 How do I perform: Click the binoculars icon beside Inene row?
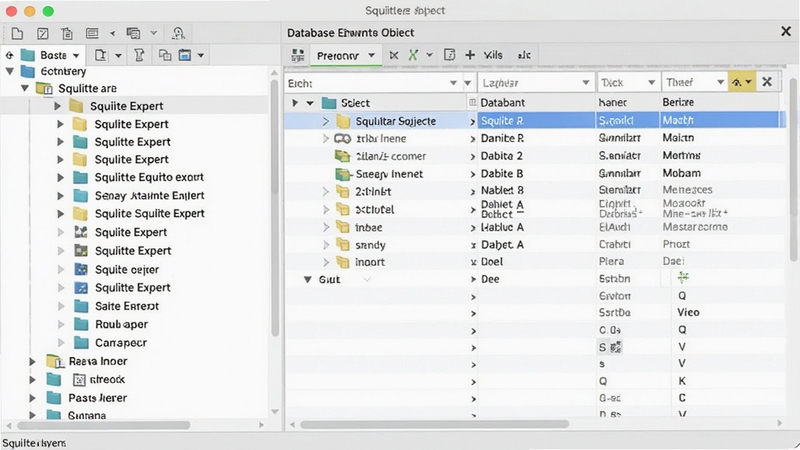pos(342,139)
